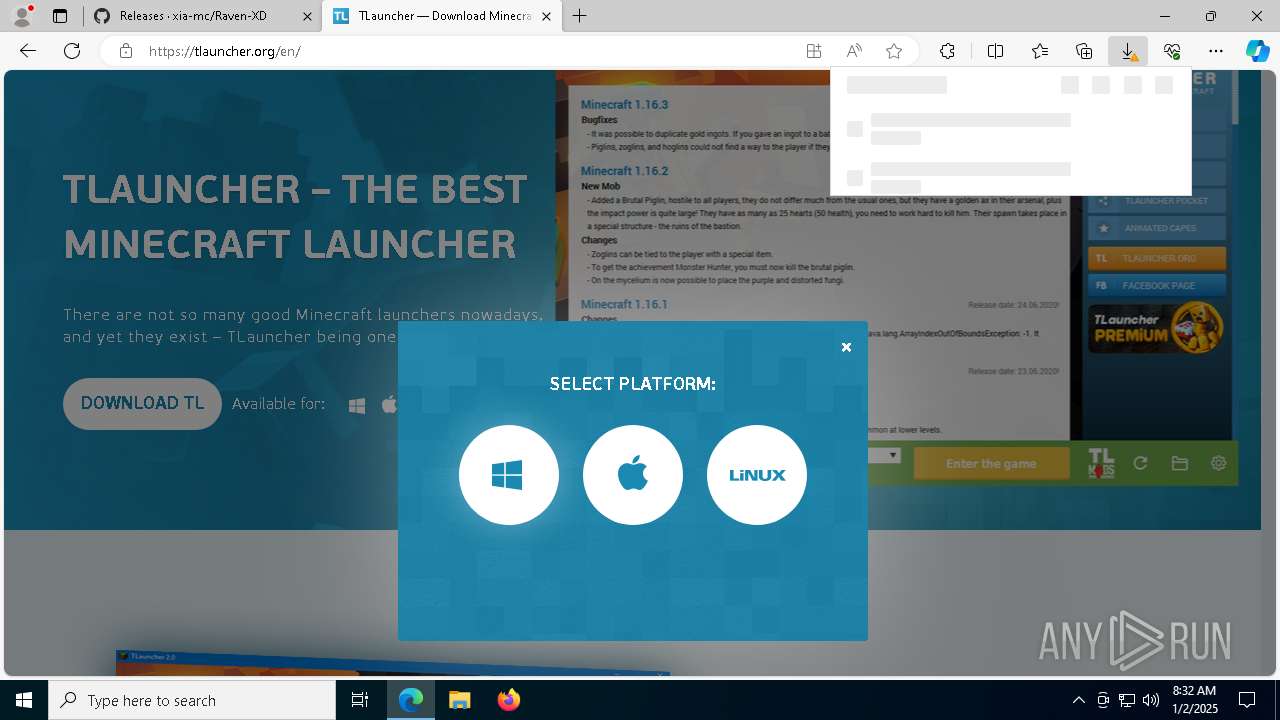1280x720 pixels.
Task: Toggle the Downloads flyout button
Action: click(x=1128, y=51)
